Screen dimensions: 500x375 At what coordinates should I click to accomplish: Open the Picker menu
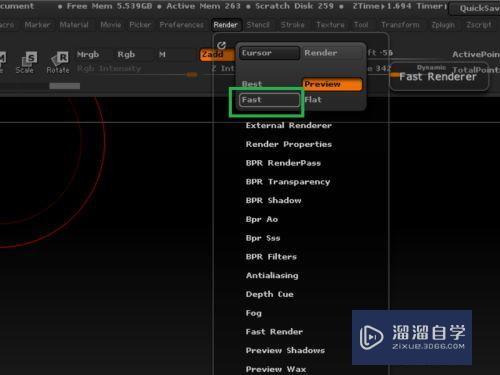pyautogui.click(x=140, y=25)
